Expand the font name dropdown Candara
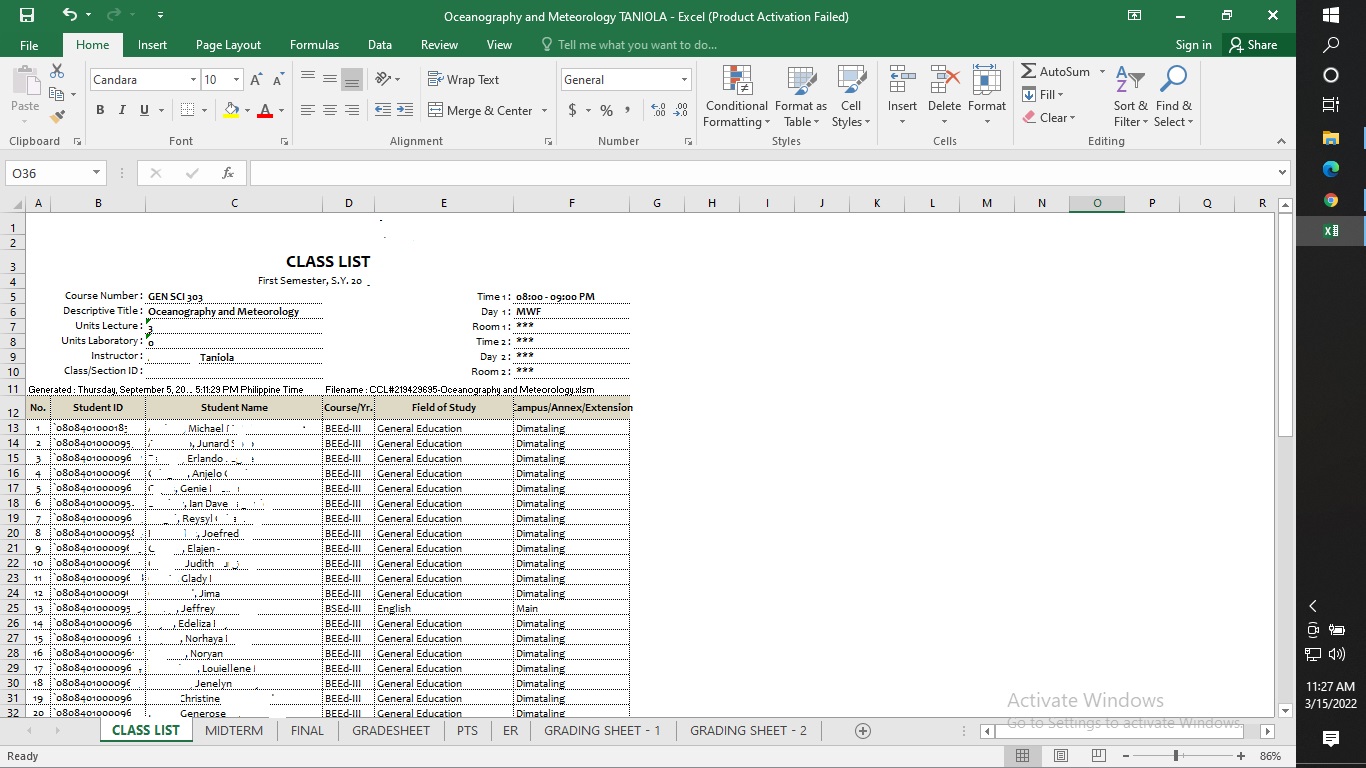 (x=193, y=80)
